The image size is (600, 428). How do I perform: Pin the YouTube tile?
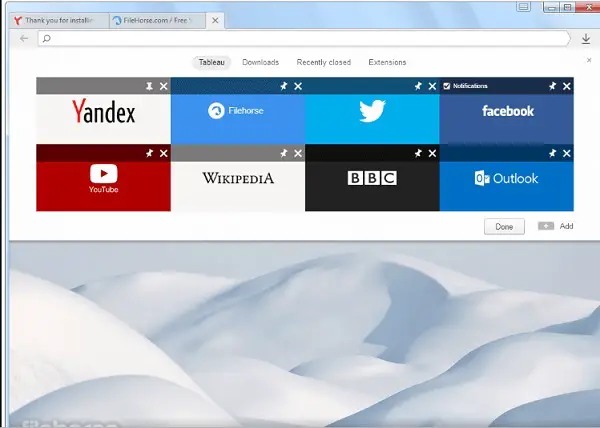[x=149, y=153]
